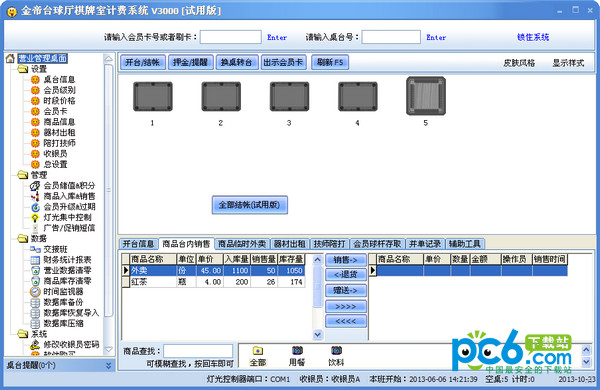Switch to the 会员球杆存取 tab
Screen dimensions: 600x390
pyautogui.click(x=377, y=244)
